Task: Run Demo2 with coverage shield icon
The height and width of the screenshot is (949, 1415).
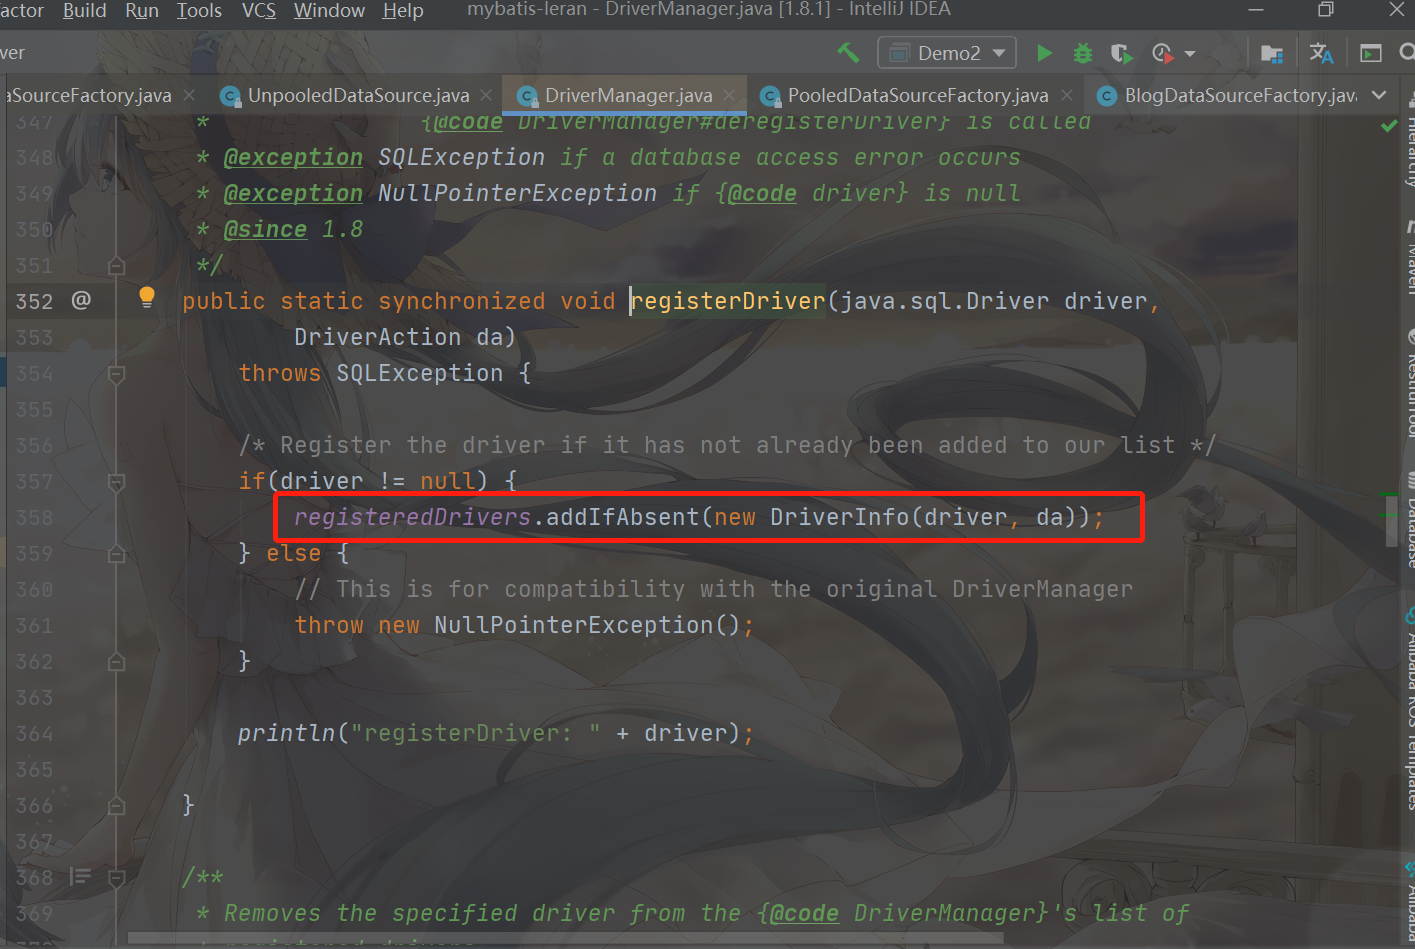Action: 1121,53
